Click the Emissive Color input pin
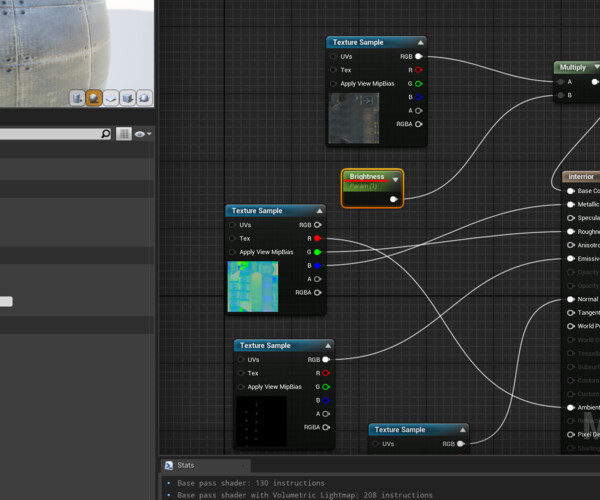This screenshot has height=500, width=600. tap(571, 259)
